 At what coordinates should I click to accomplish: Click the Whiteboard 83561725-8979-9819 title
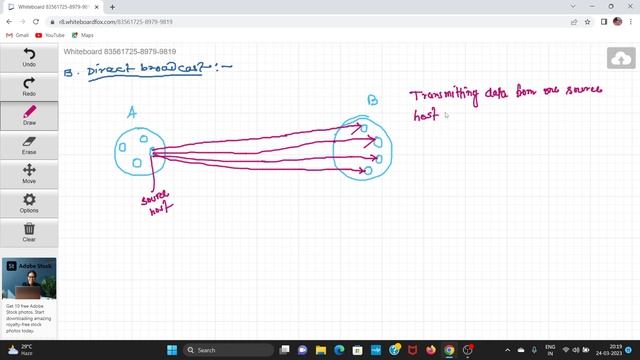click(120, 52)
